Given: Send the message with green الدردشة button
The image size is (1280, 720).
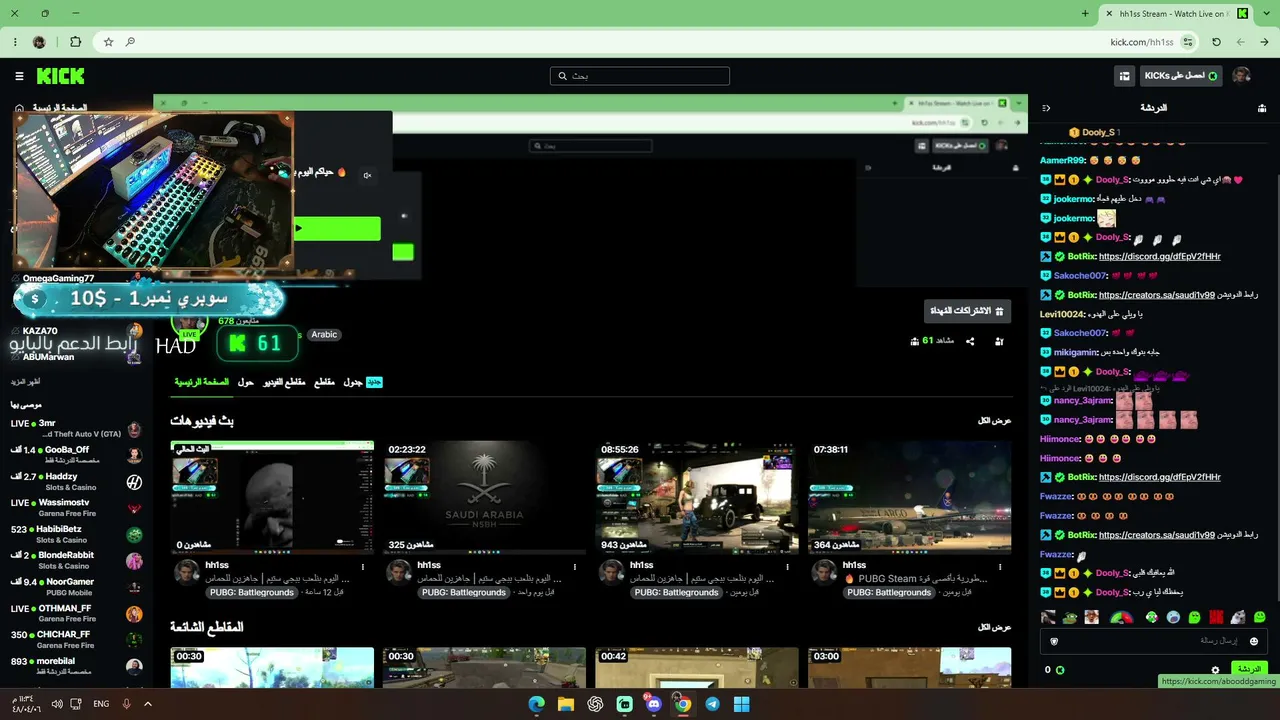Looking at the screenshot, I should pos(1250,669).
